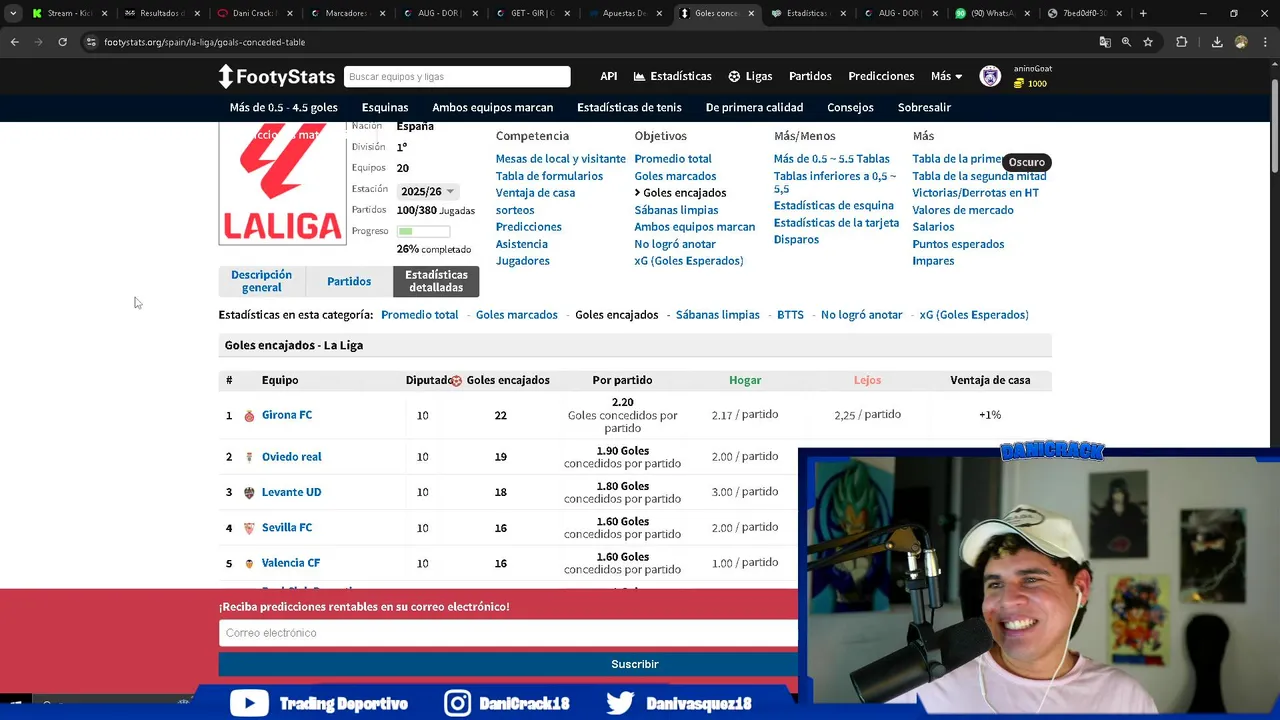The height and width of the screenshot is (720, 1280).
Task: Select the Estadísticas detalladas tab
Action: (436, 281)
